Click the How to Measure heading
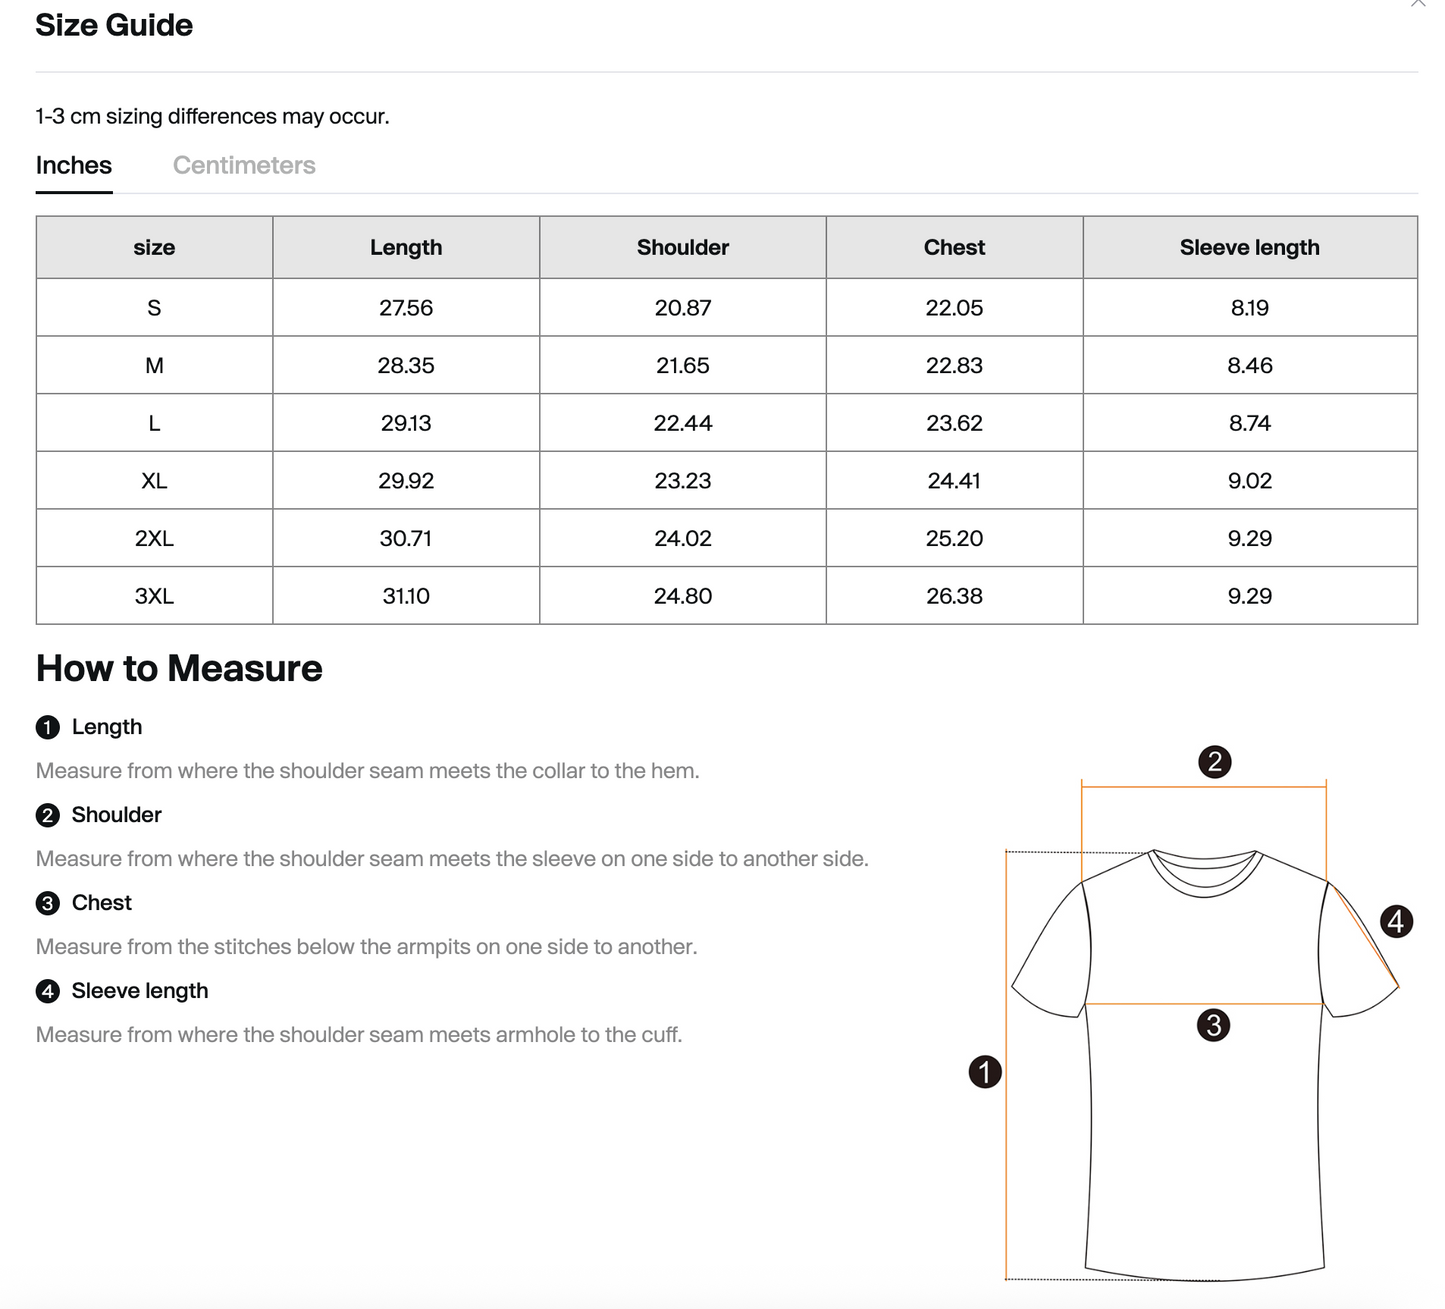Screen dimensions: 1445x1309 [x=178, y=668]
